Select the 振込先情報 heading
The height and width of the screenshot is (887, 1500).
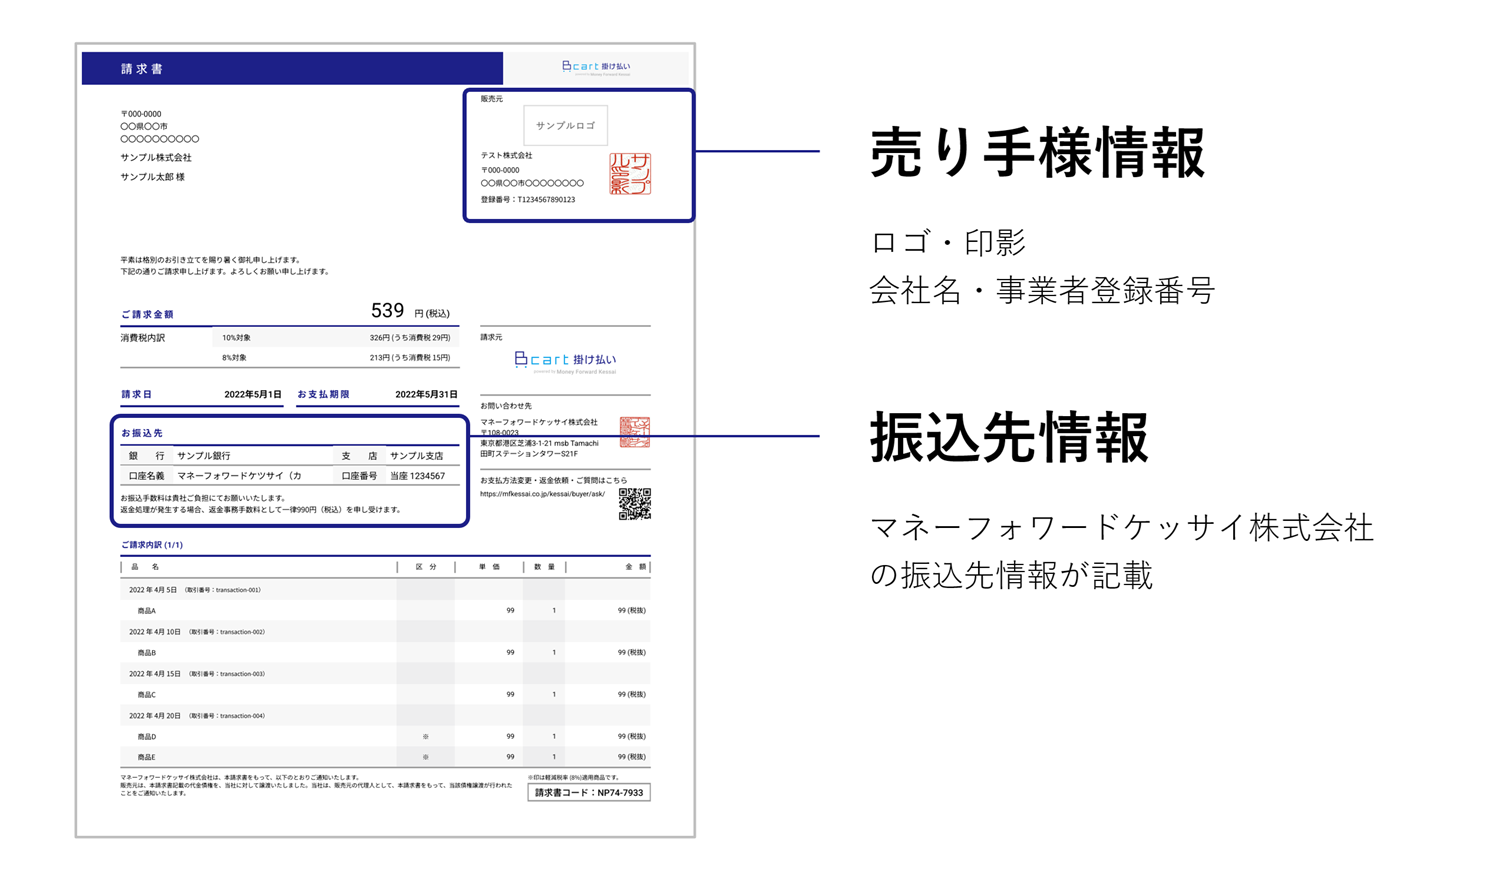(1009, 438)
